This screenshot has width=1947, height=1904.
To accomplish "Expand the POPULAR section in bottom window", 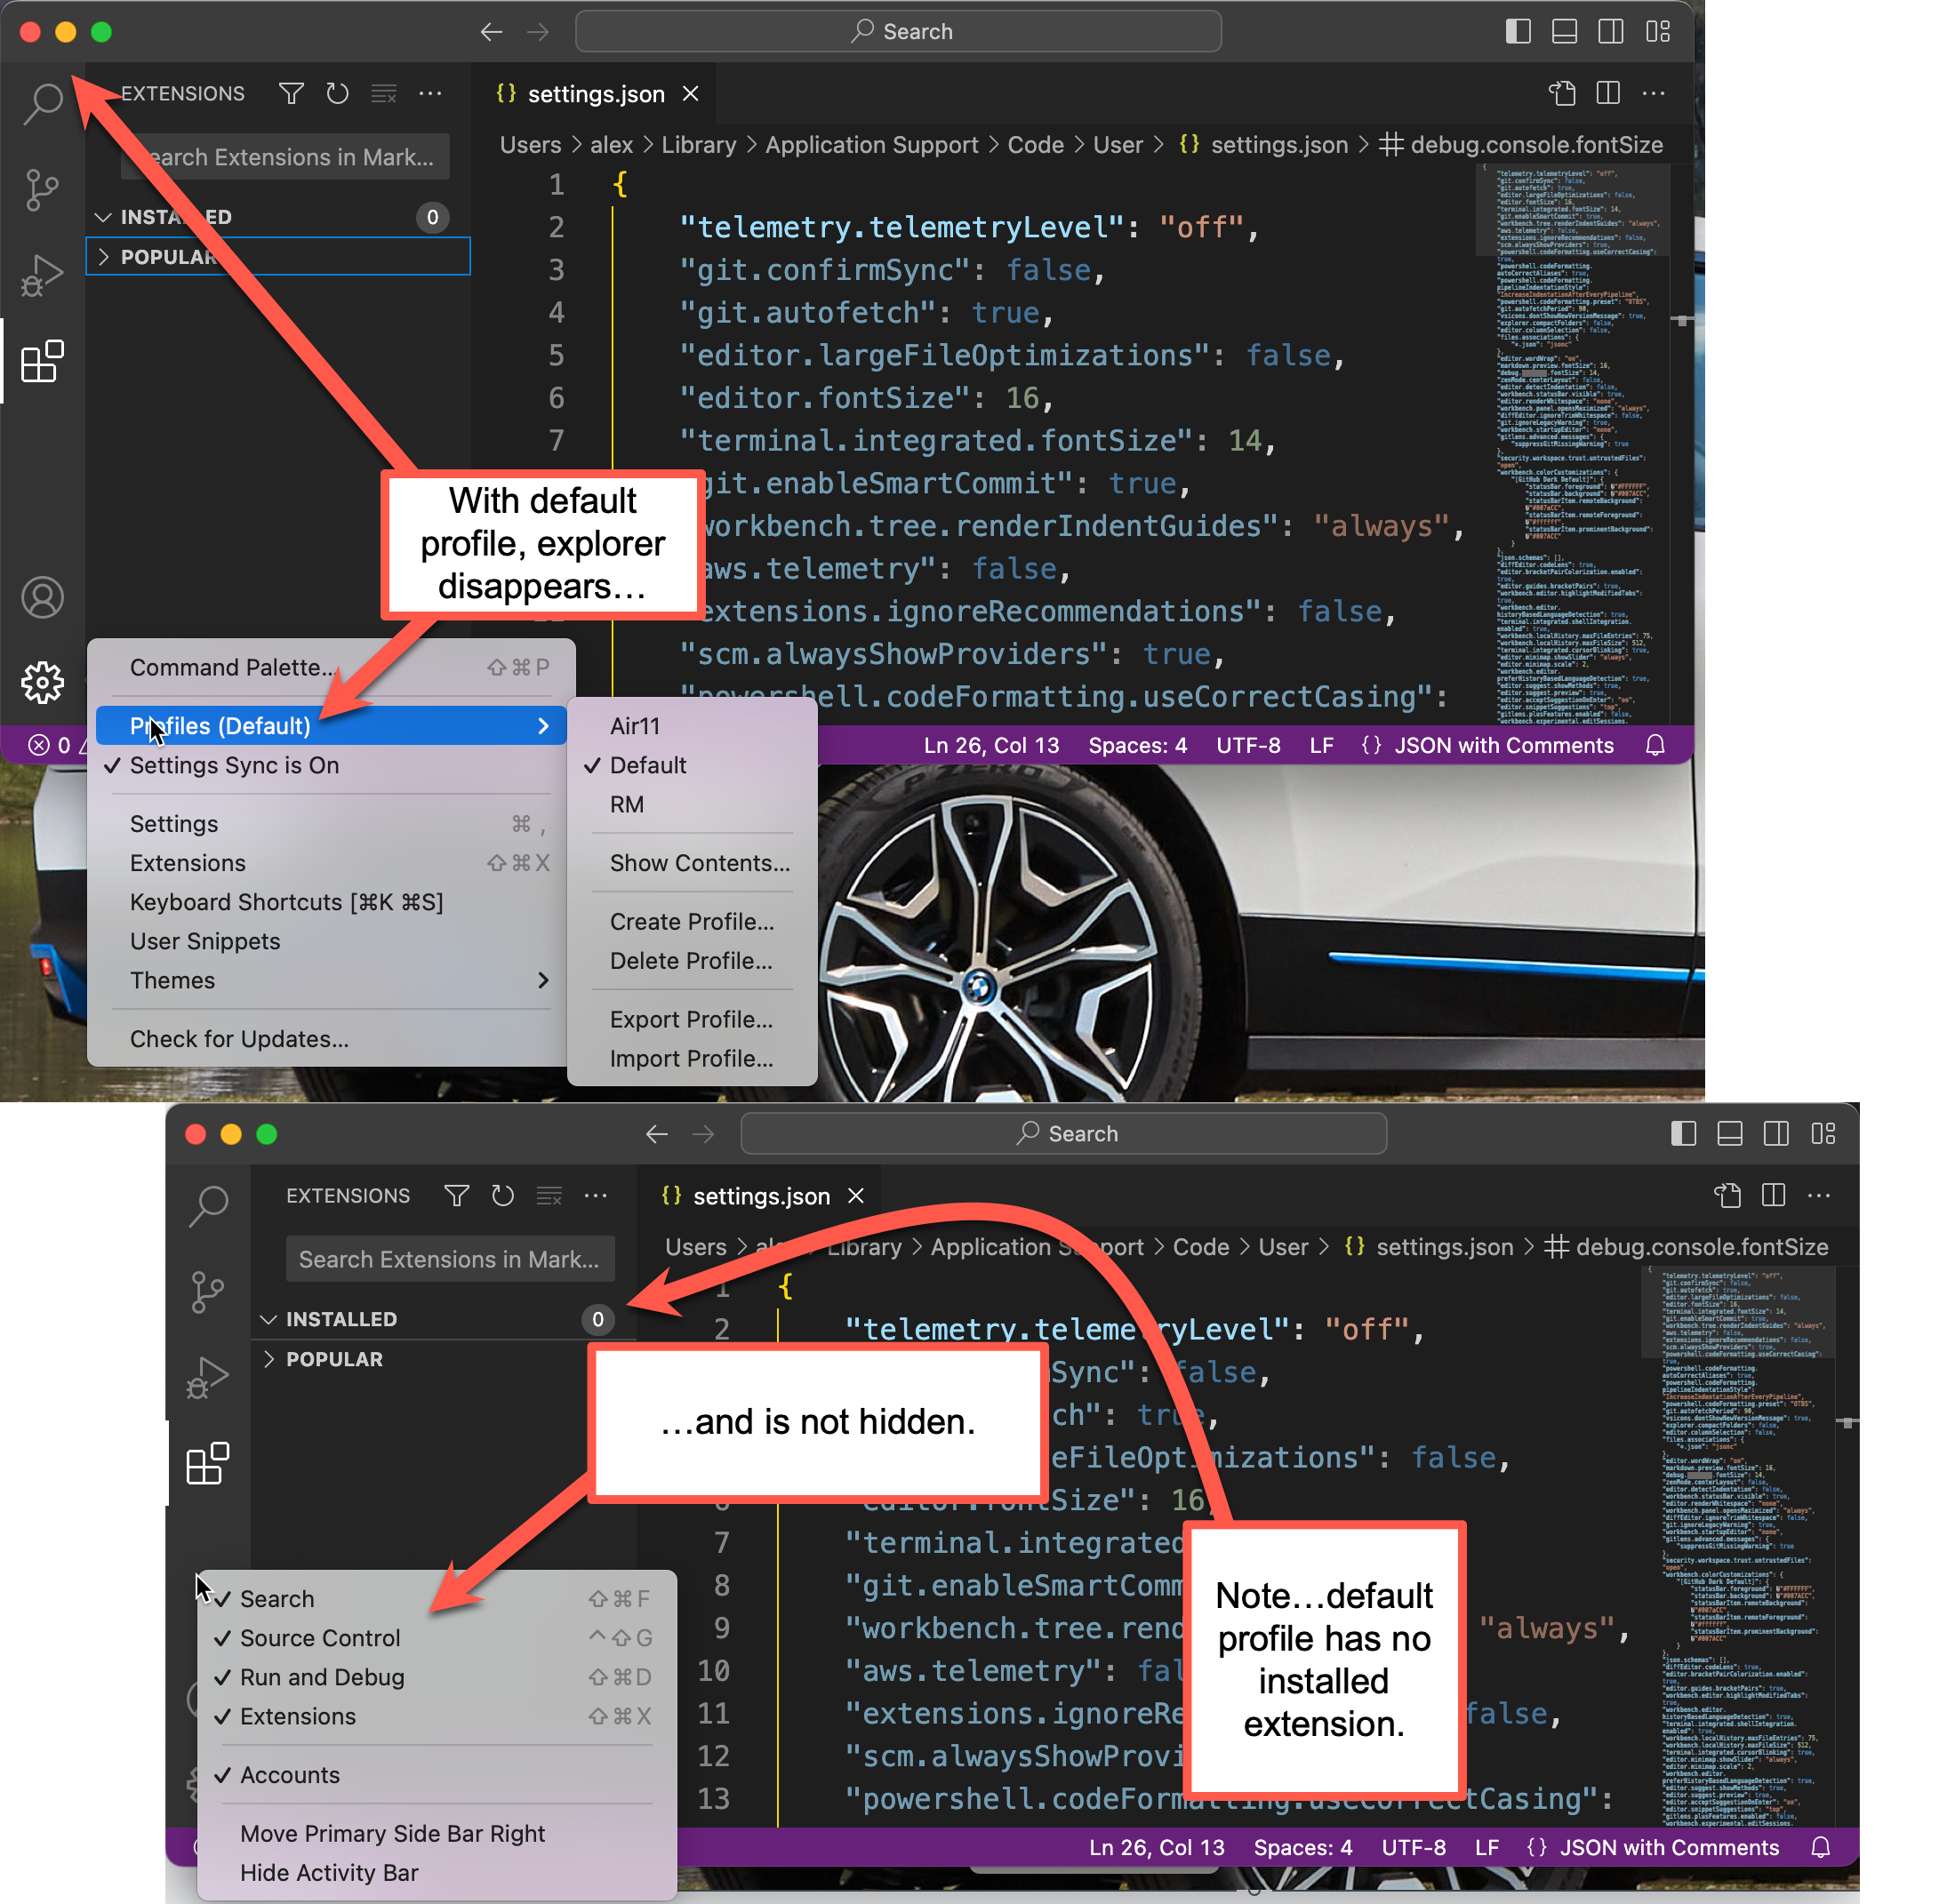I will 334,1359.
